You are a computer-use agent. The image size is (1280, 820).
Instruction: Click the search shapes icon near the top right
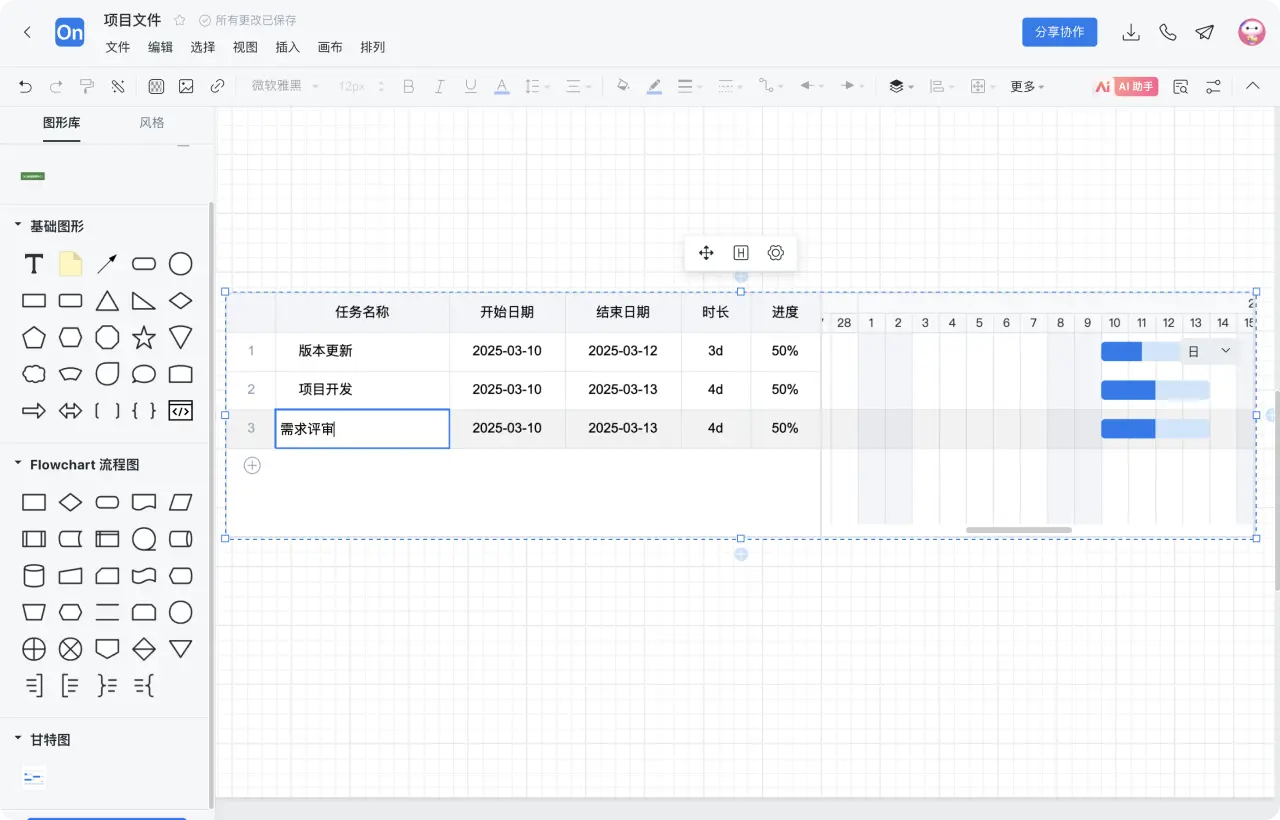[1180, 87]
